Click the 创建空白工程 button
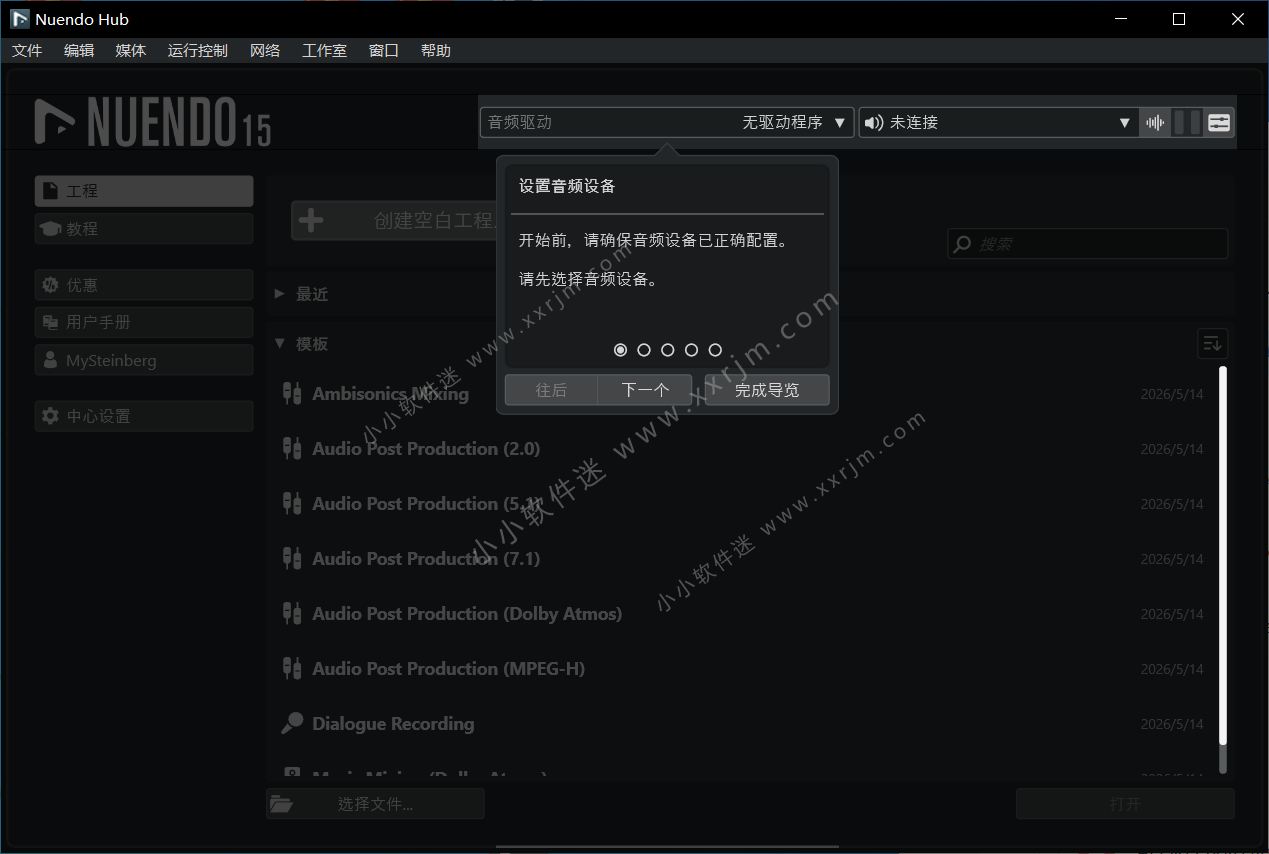 [394, 220]
